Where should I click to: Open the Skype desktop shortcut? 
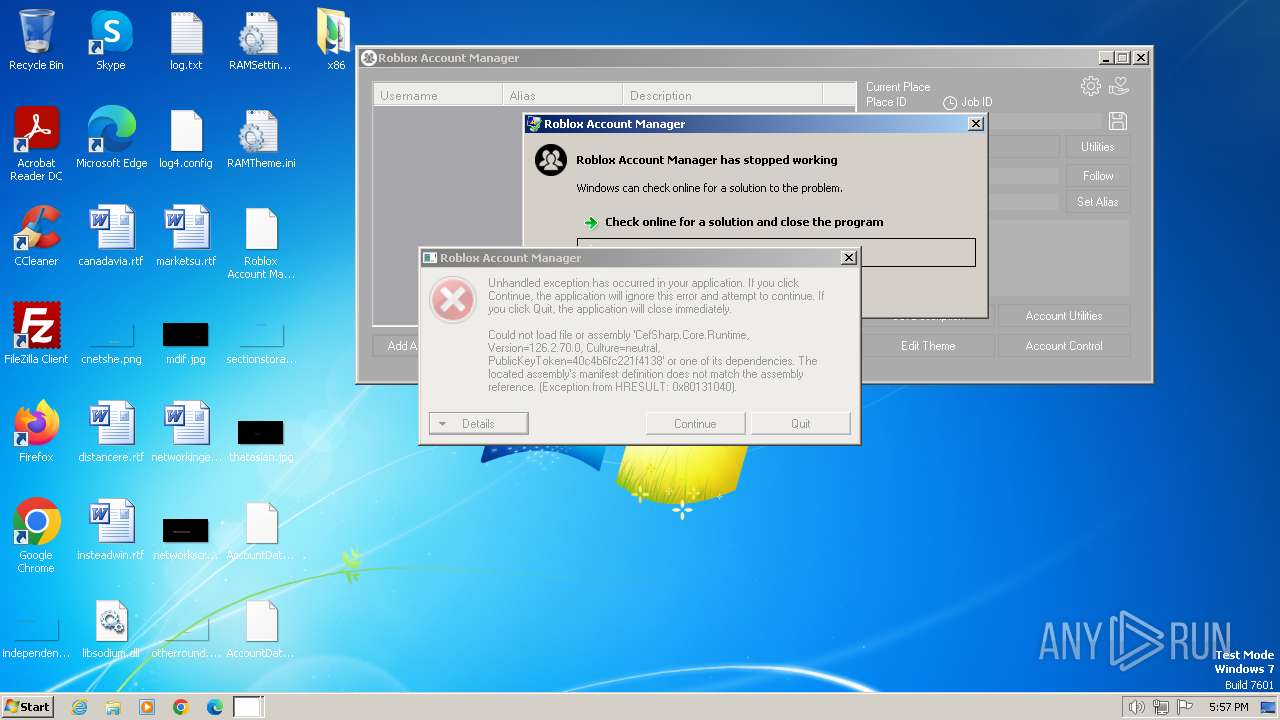coord(110,40)
